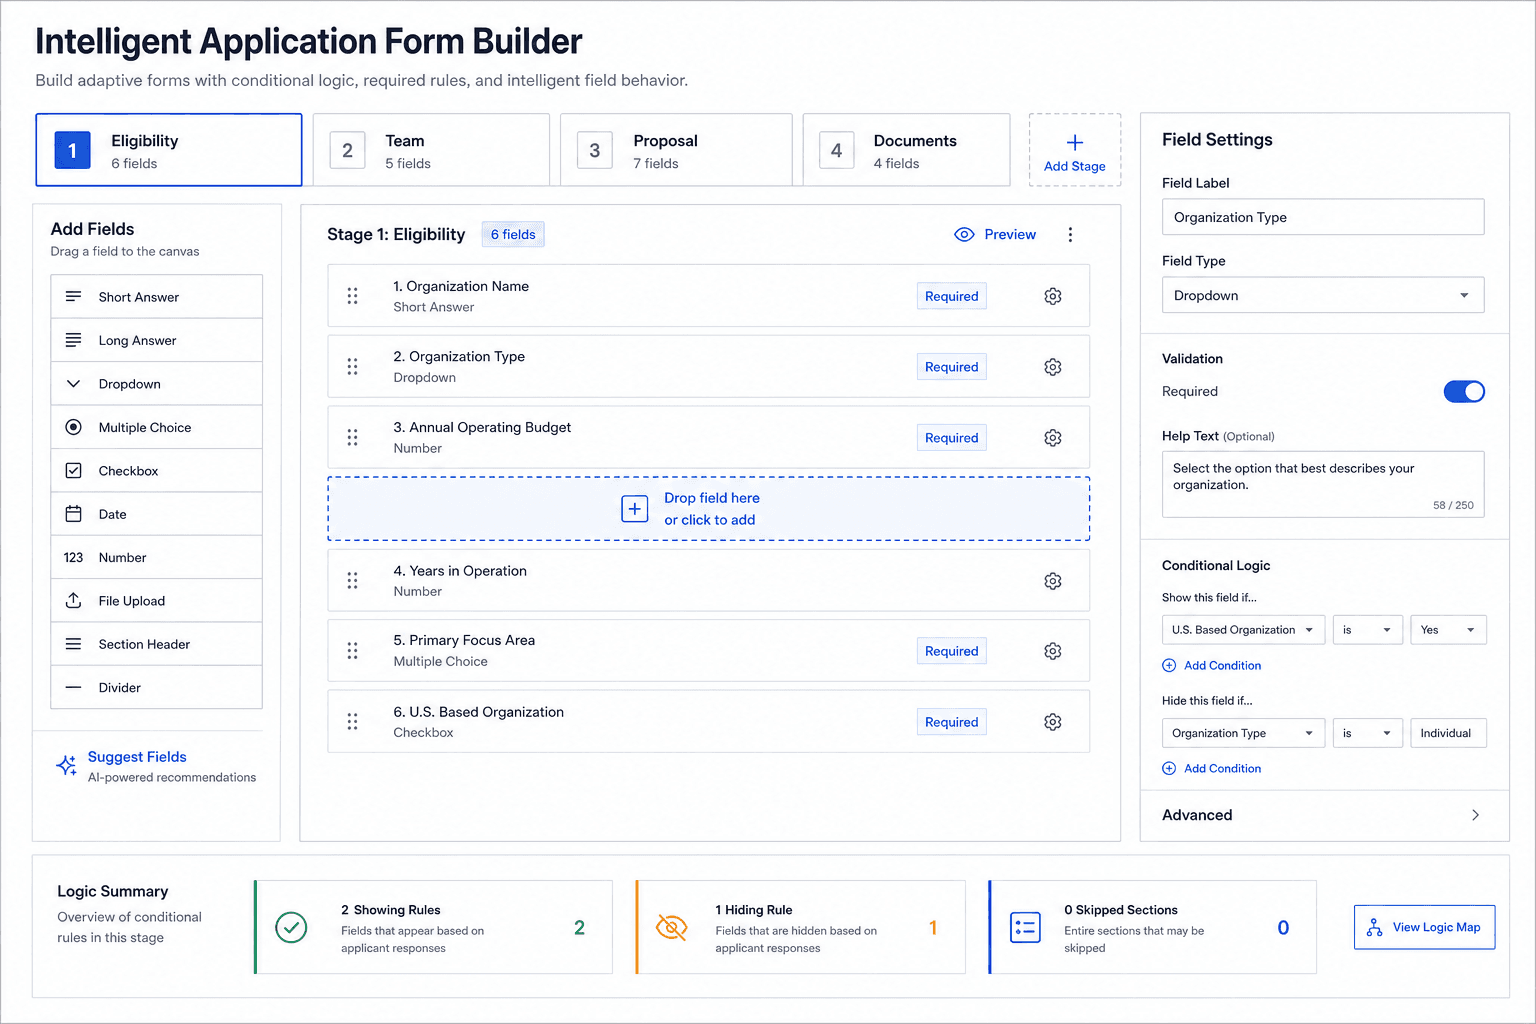Open the Field Type Dropdown selector

pos(1323,295)
